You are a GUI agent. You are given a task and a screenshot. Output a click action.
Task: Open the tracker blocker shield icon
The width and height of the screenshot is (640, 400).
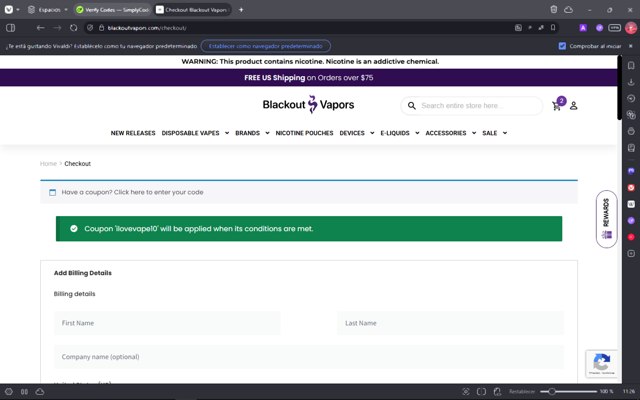[90, 28]
